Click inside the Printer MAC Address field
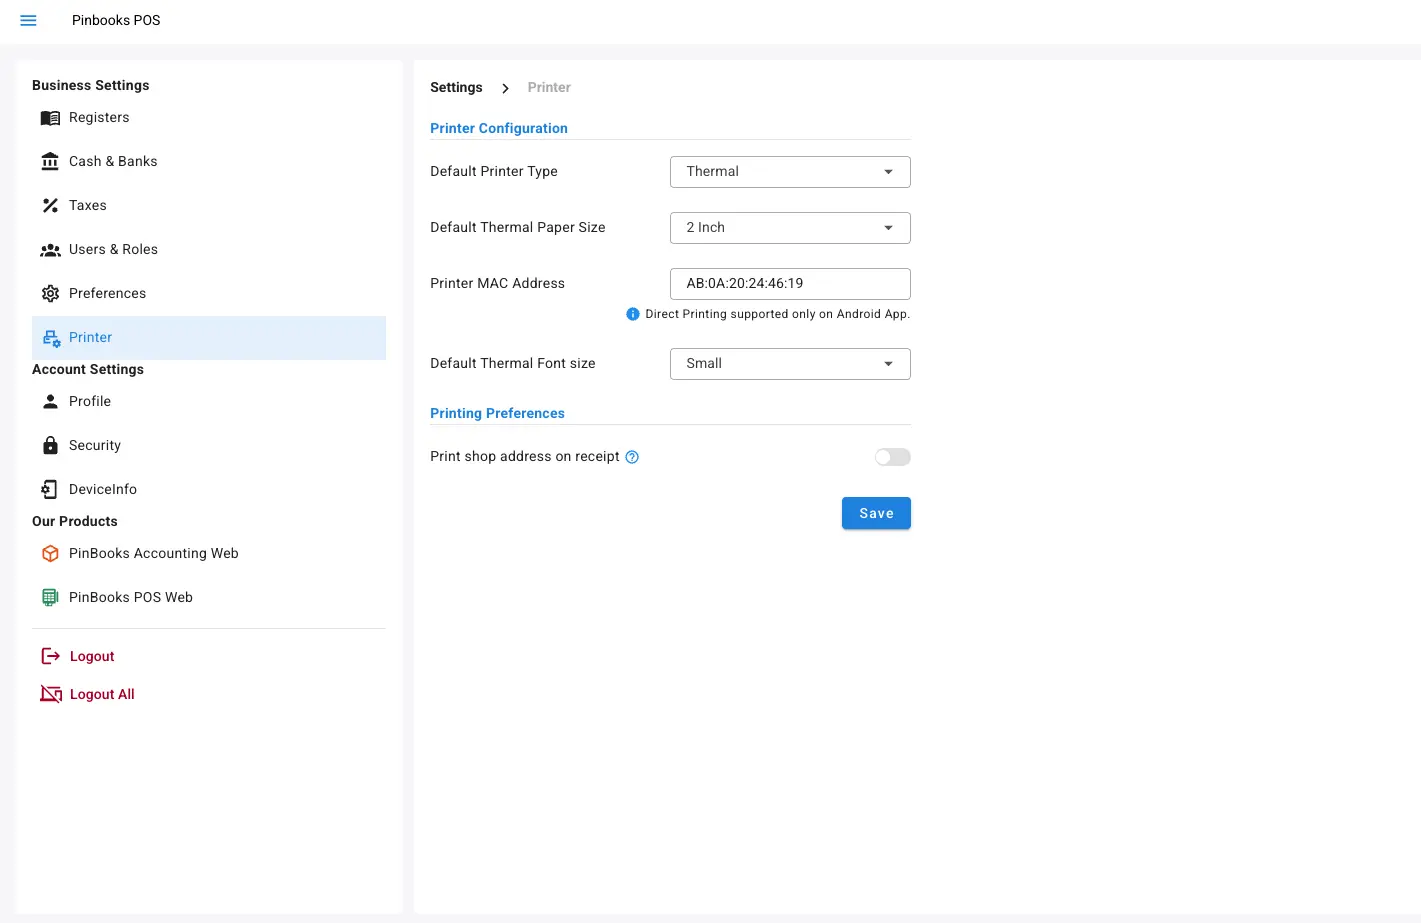 click(x=789, y=283)
